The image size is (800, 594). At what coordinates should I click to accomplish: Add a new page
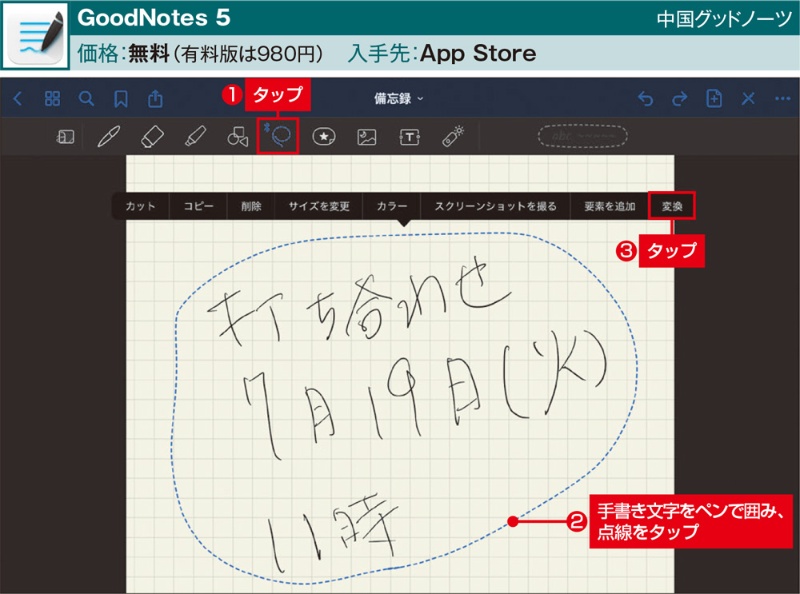point(714,98)
